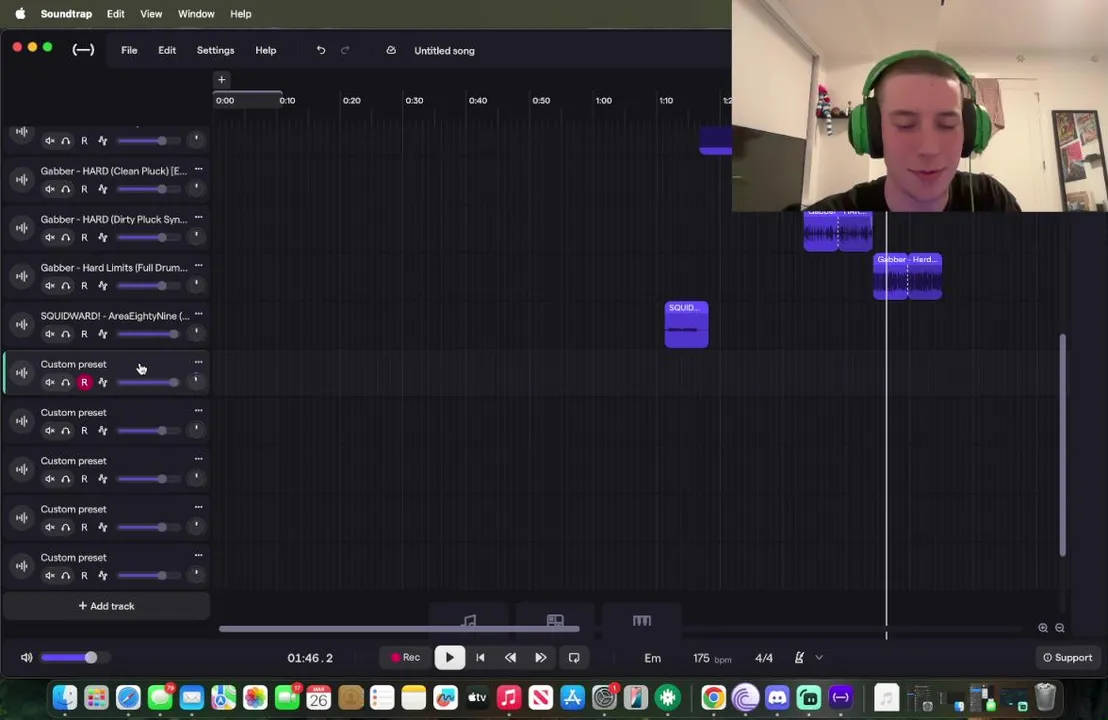Open the Settings menu

[216, 50]
